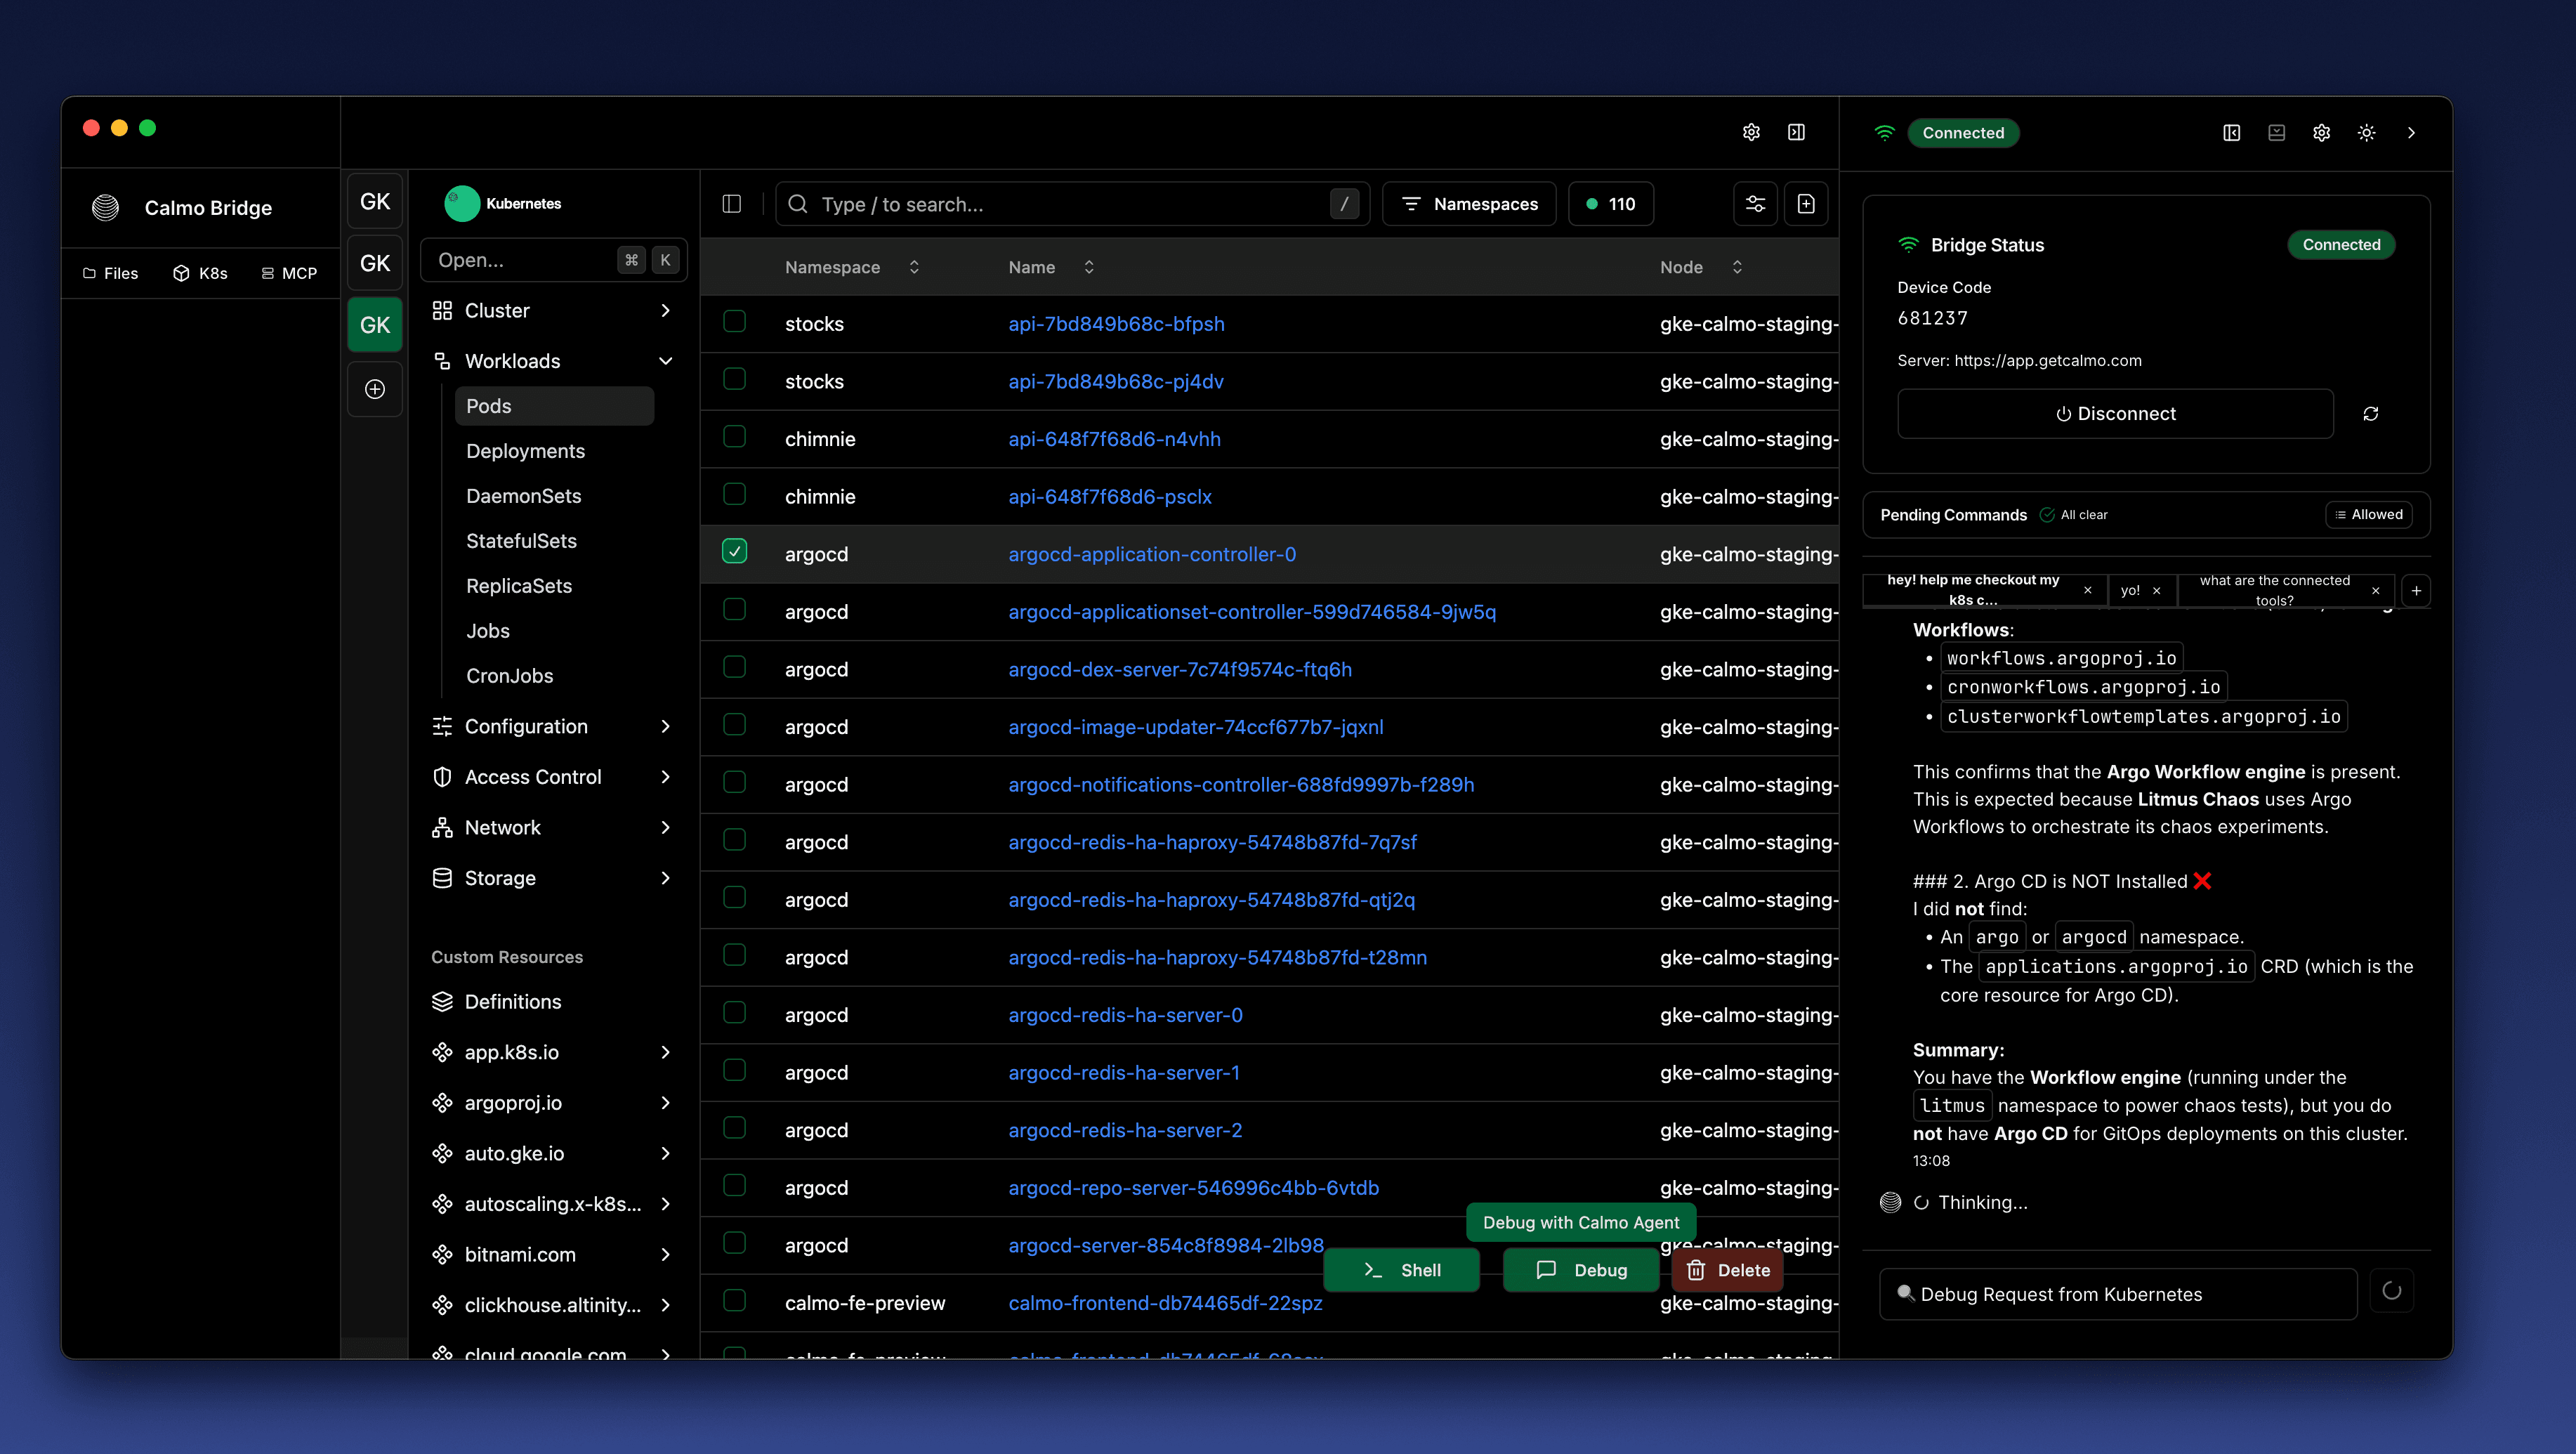Refresh the bridge connection with the sync icon
This screenshot has width=2576, height=1454.
(2372, 413)
